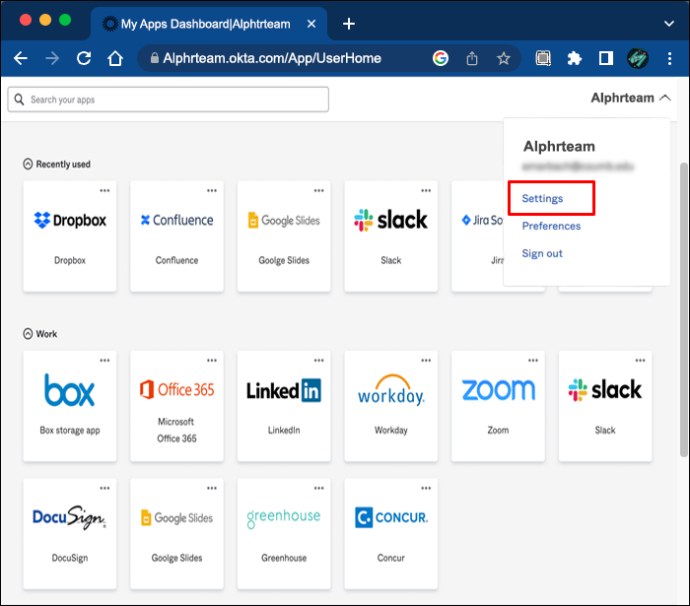690x606 pixels.
Task: Launch Google Slides in Work section
Action: 177,534
